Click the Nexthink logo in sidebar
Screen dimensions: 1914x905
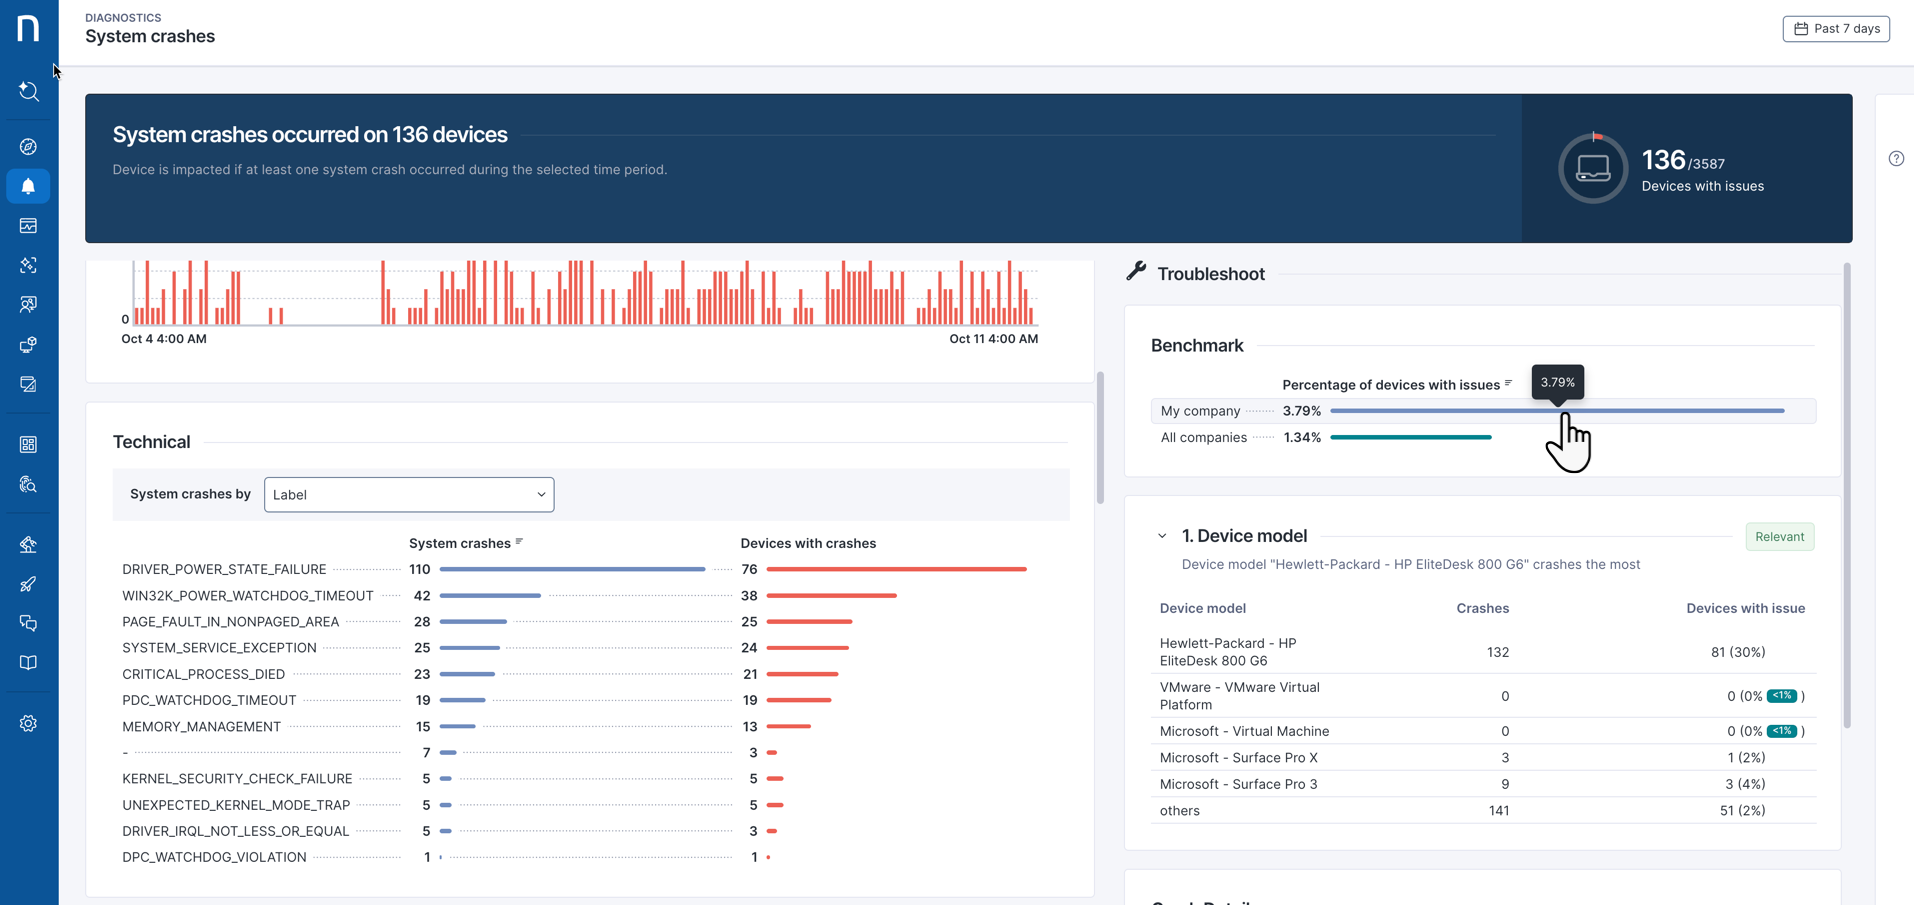pyautogui.click(x=28, y=28)
